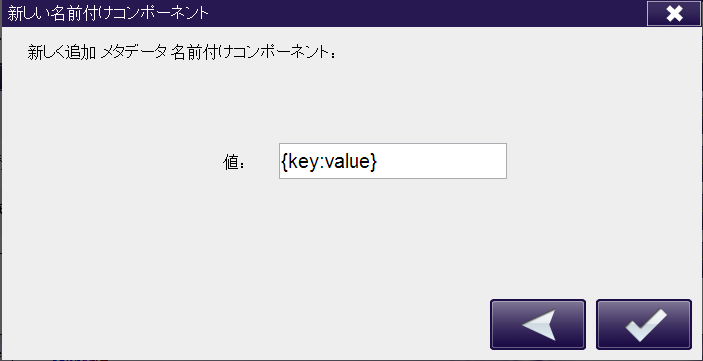Dismiss the dialog with the X button
The width and height of the screenshot is (703, 361).
pos(673,13)
